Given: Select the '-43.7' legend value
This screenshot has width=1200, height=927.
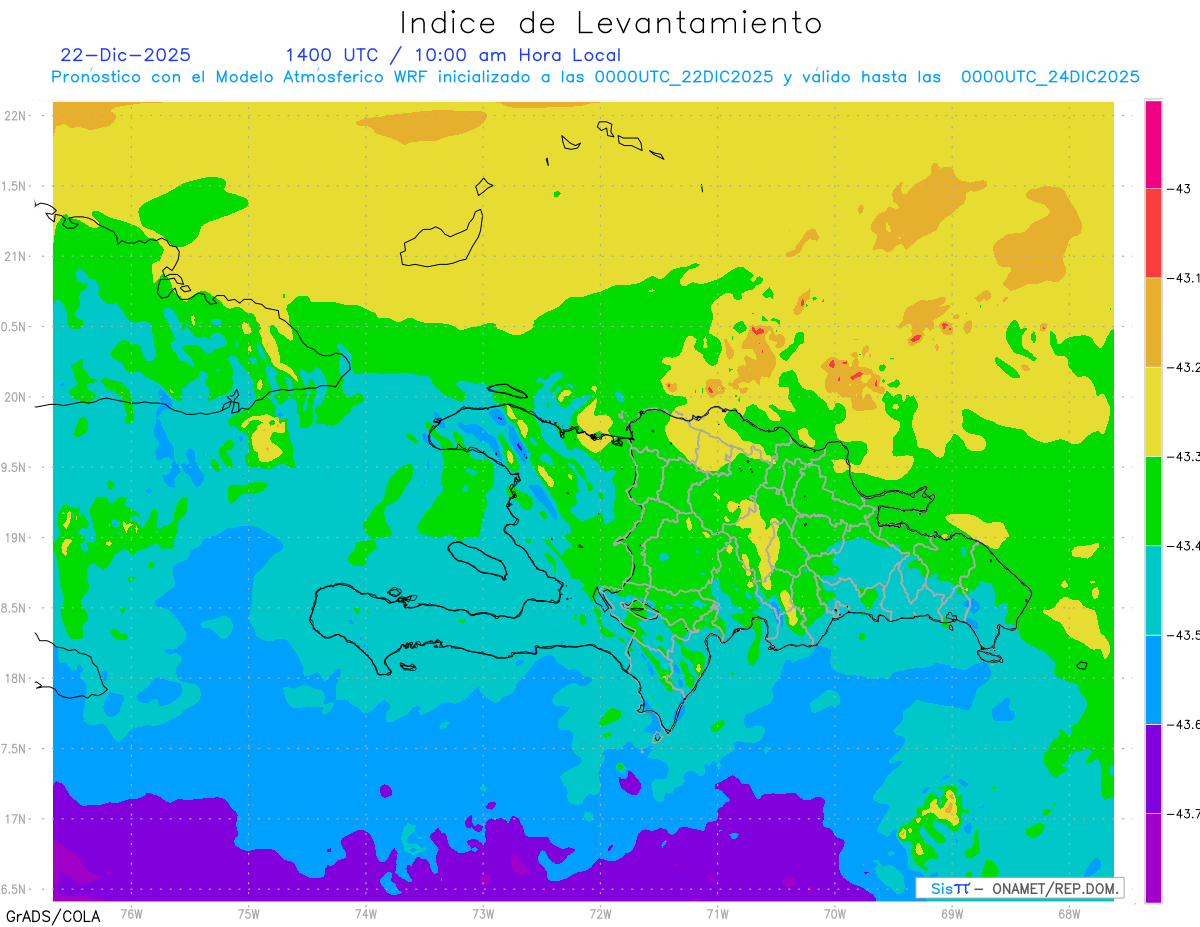Looking at the screenshot, I should [1183, 814].
